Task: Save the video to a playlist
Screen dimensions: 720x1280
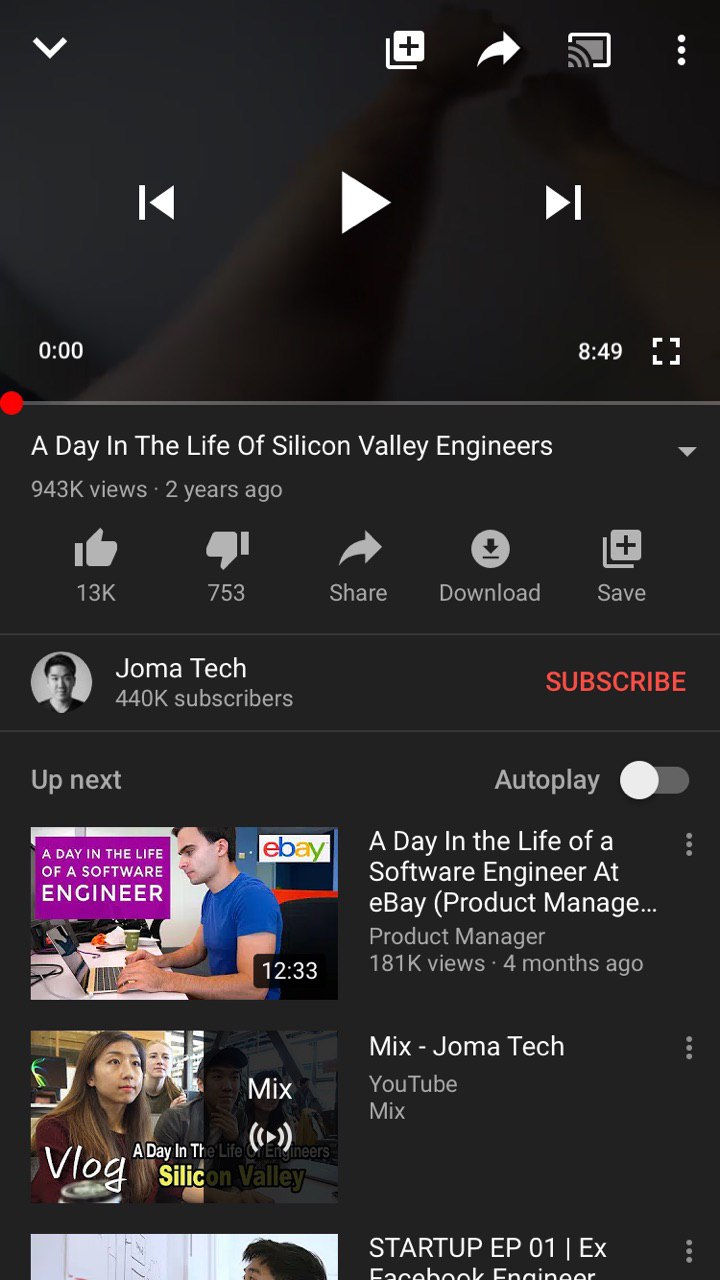Action: click(x=621, y=567)
